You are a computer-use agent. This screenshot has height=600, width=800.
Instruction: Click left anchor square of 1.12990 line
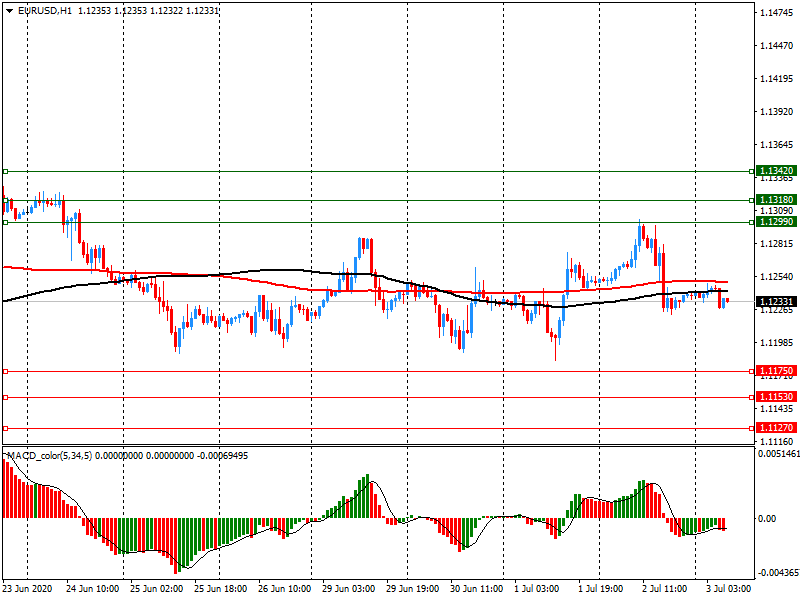(5, 222)
